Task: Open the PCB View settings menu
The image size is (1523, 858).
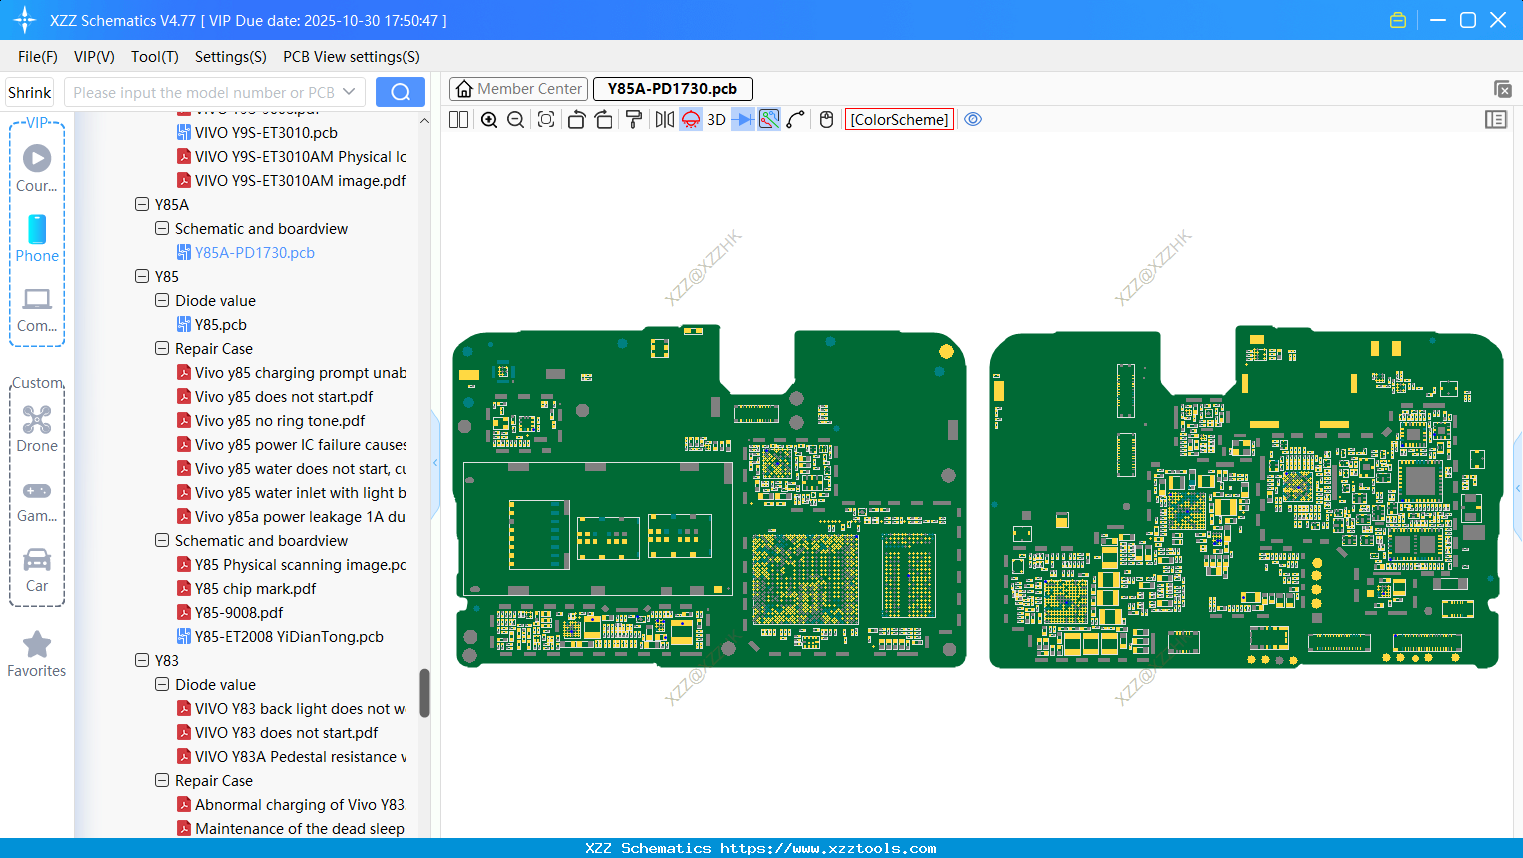Action: [351, 57]
